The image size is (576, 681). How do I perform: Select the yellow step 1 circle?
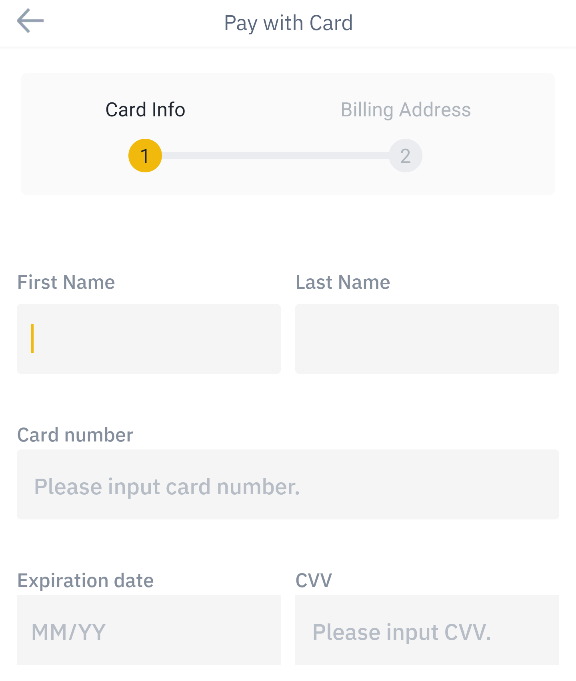[145, 155]
